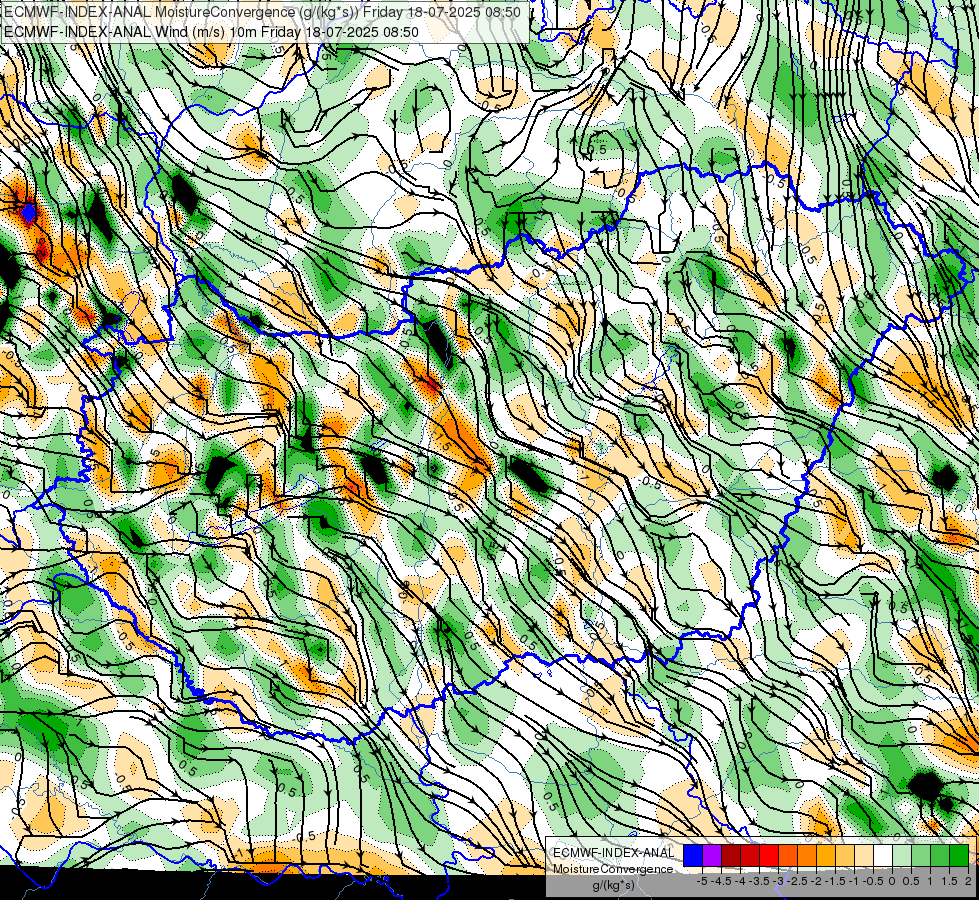Pick the legend swatch between -3 and -2.5
The image size is (979, 900).
(x=788, y=855)
